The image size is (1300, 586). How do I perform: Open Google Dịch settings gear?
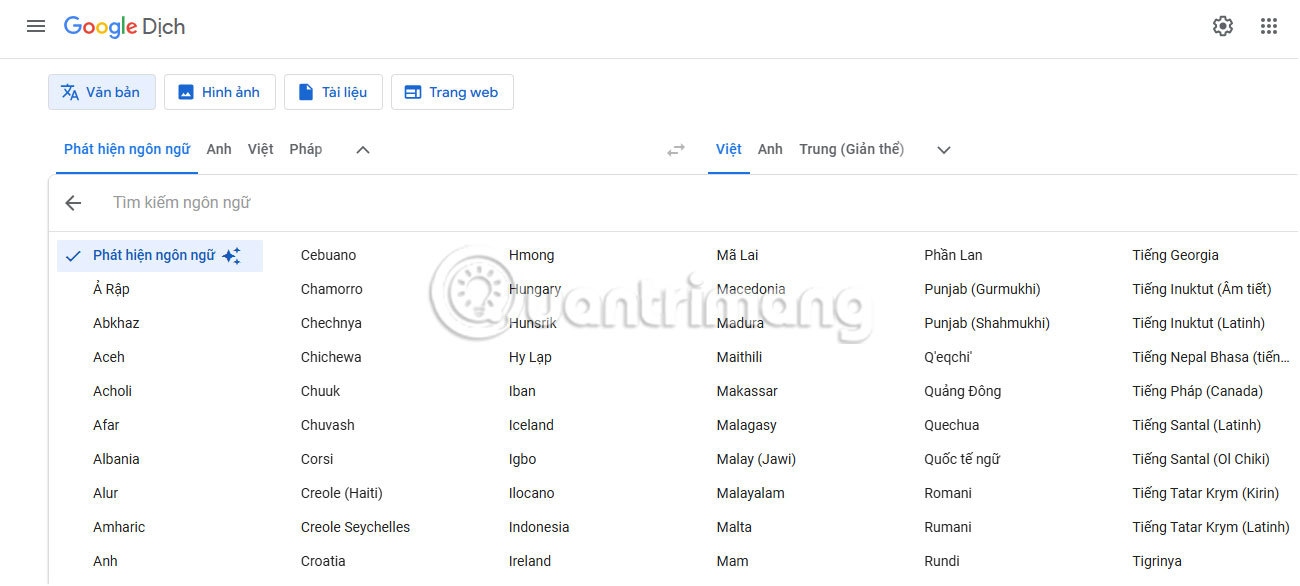[x=1222, y=26]
